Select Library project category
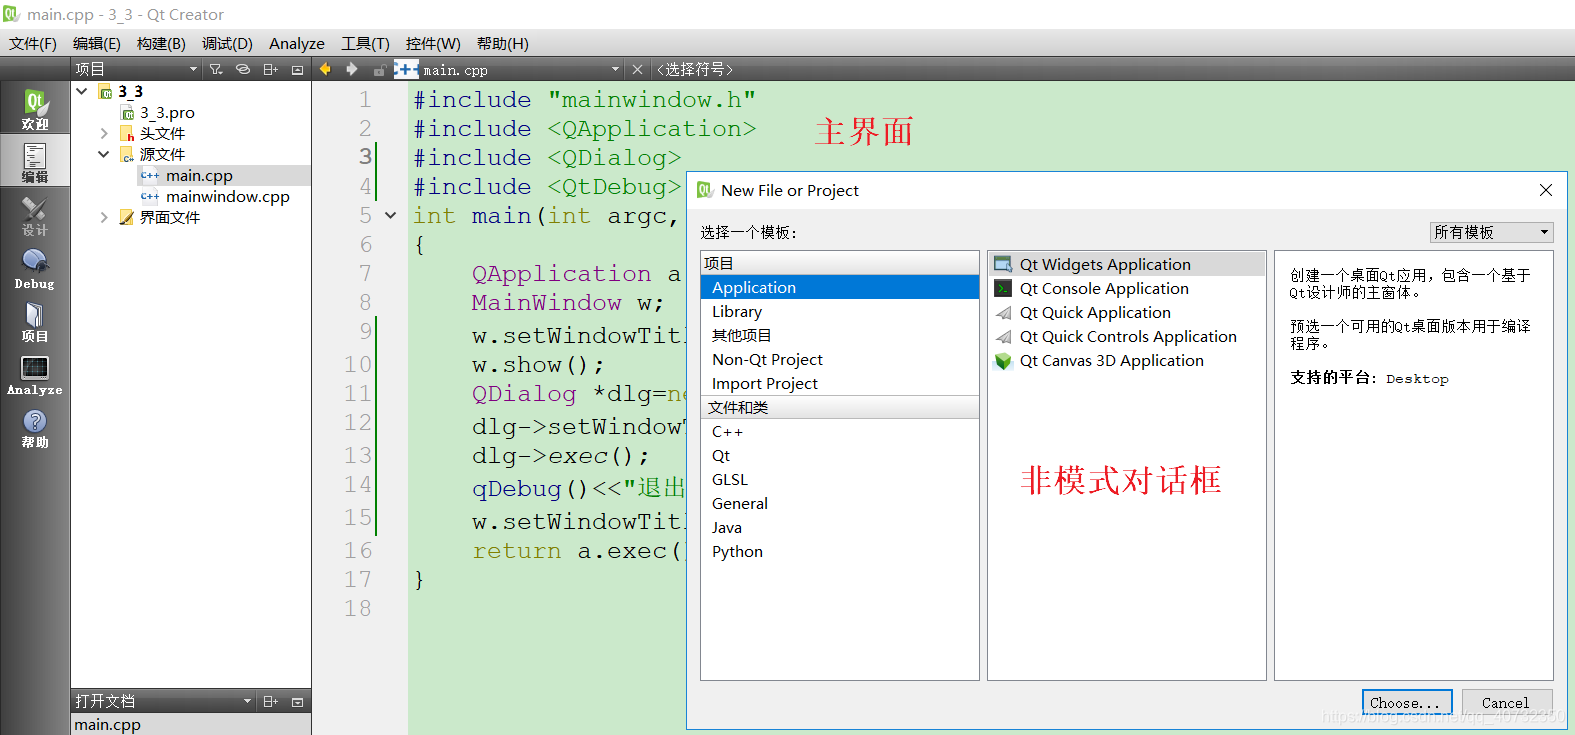 point(840,311)
